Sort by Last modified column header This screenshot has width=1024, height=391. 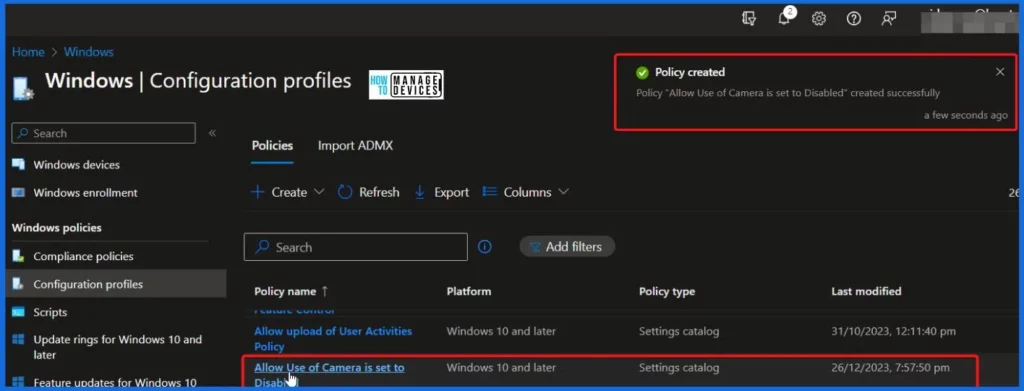(x=866, y=291)
